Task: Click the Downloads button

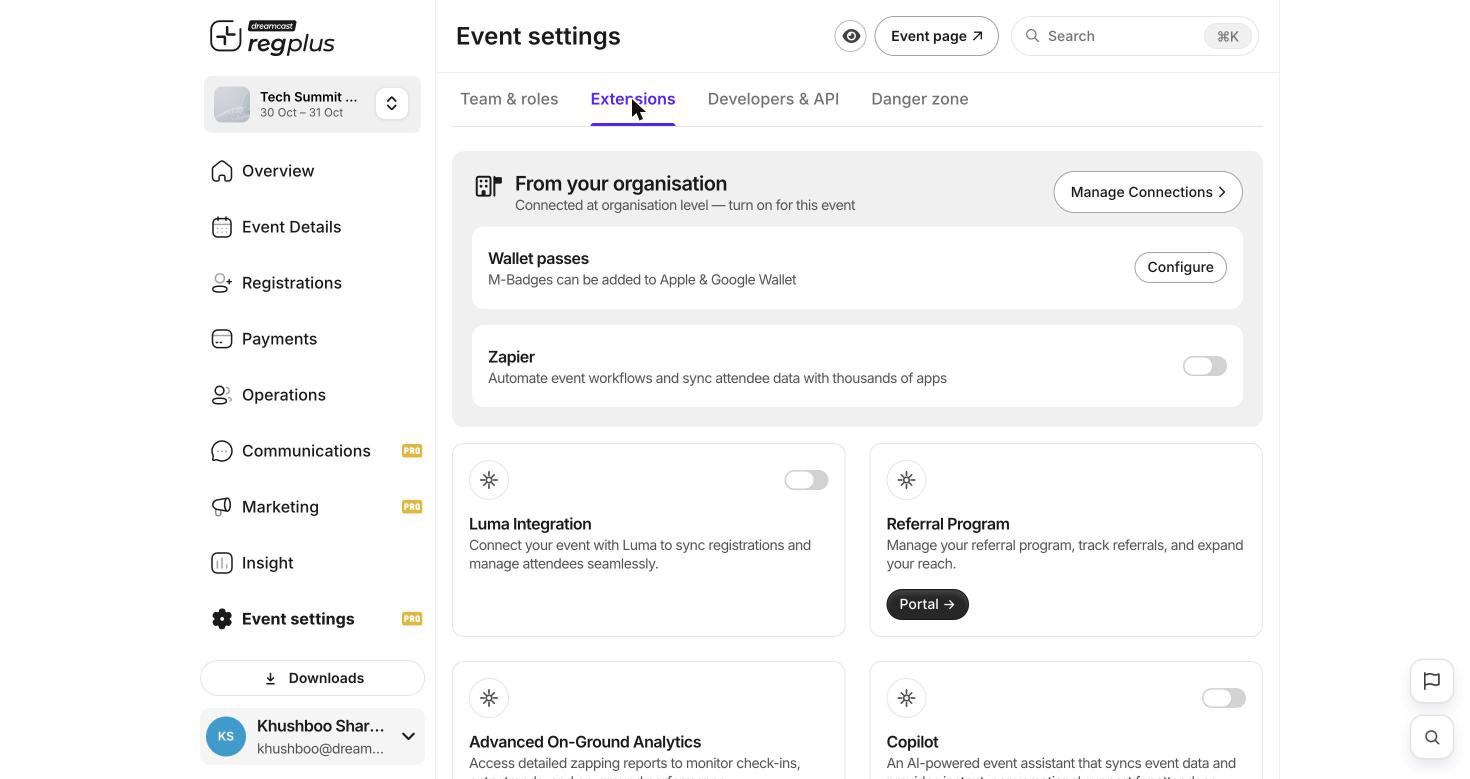Action: pos(312,678)
